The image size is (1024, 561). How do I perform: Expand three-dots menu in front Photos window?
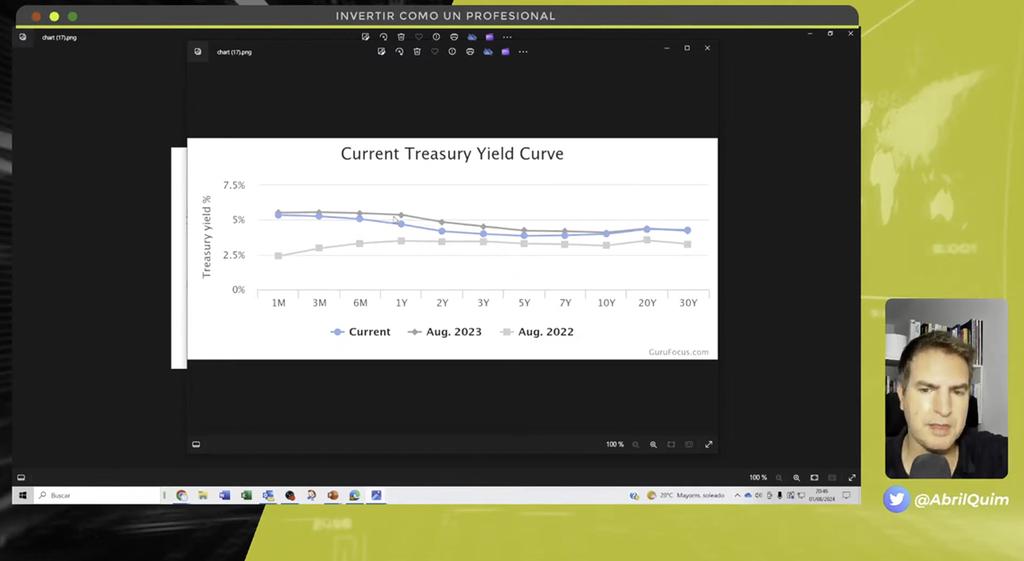click(x=523, y=51)
